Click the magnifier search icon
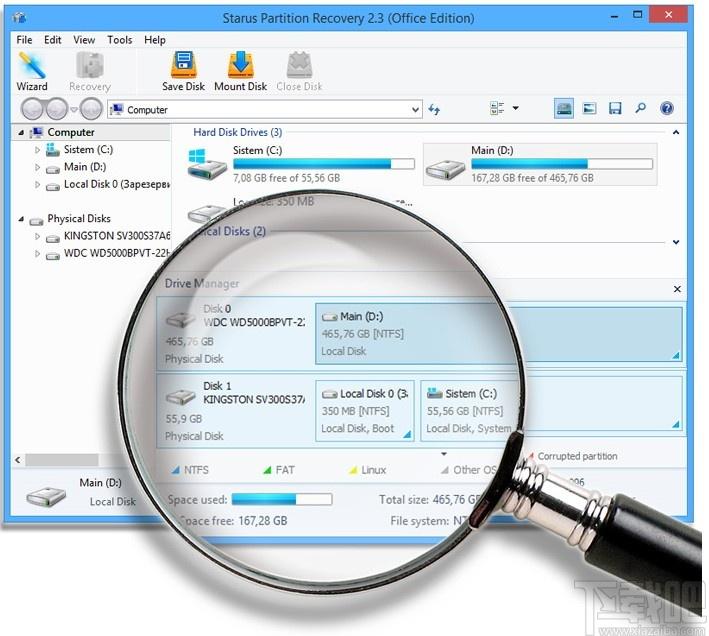Viewport: 709px width, 636px height. tap(640, 108)
